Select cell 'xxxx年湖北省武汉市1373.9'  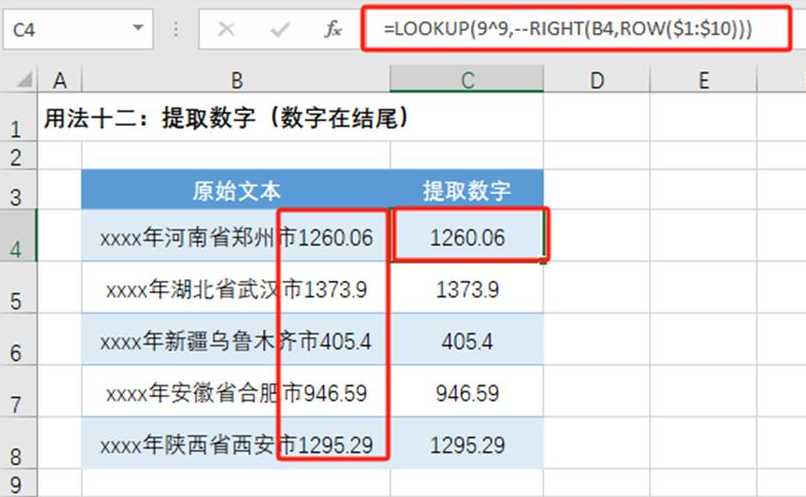click(x=236, y=288)
